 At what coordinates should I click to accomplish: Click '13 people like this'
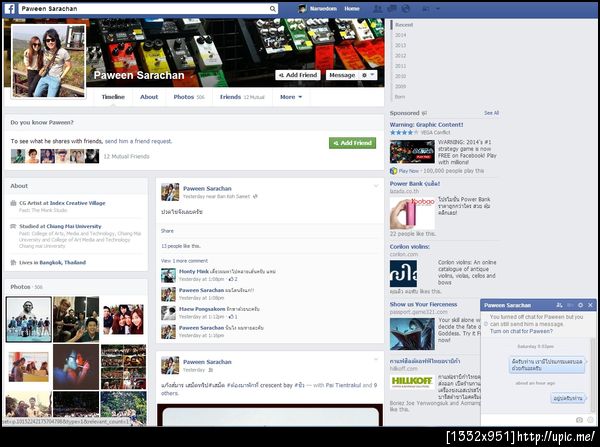(181, 246)
